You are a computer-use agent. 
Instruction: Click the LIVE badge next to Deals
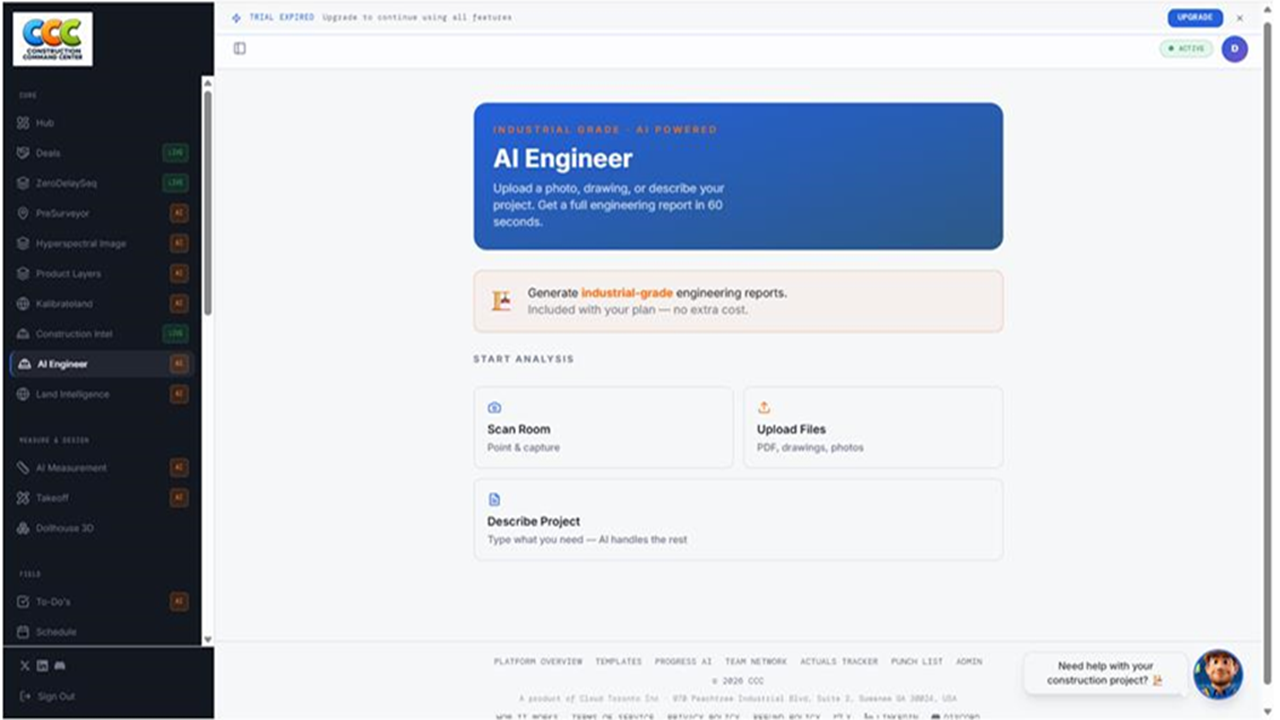click(175, 153)
